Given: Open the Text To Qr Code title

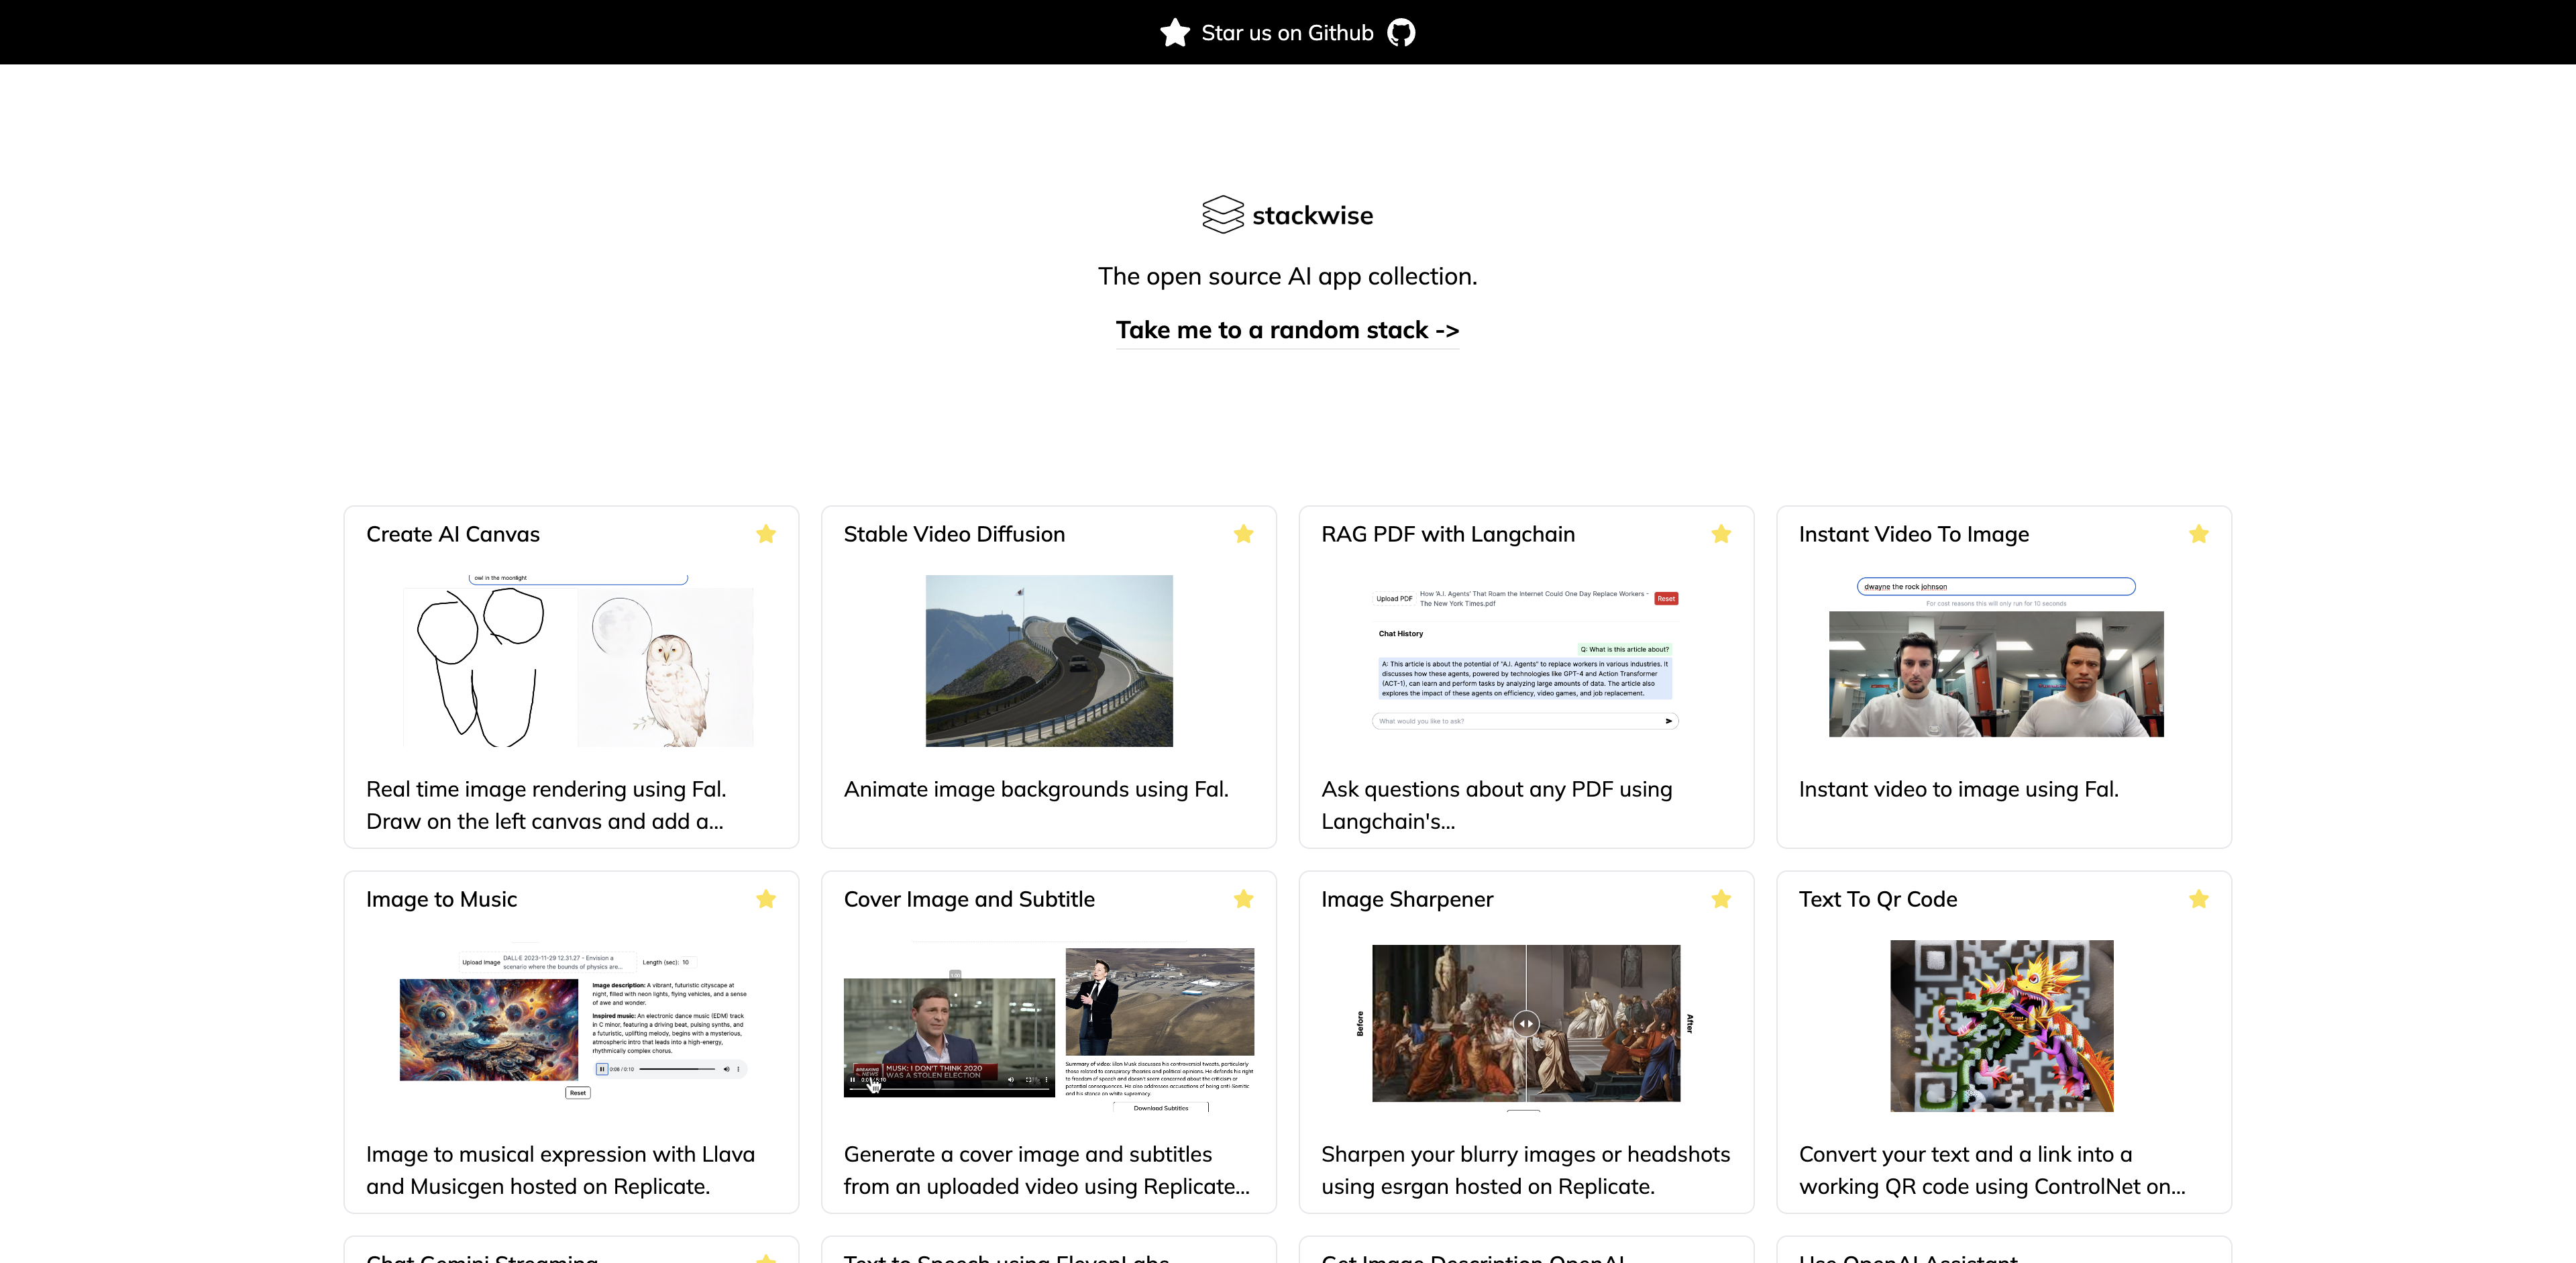Looking at the screenshot, I should 1878,899.
